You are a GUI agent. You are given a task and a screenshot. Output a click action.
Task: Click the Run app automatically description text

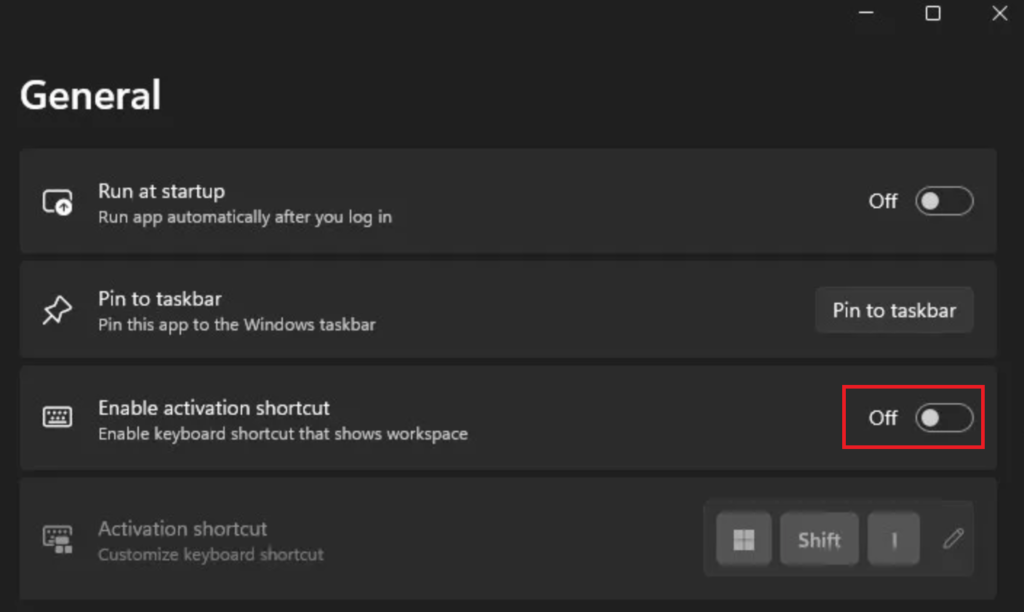244,217
